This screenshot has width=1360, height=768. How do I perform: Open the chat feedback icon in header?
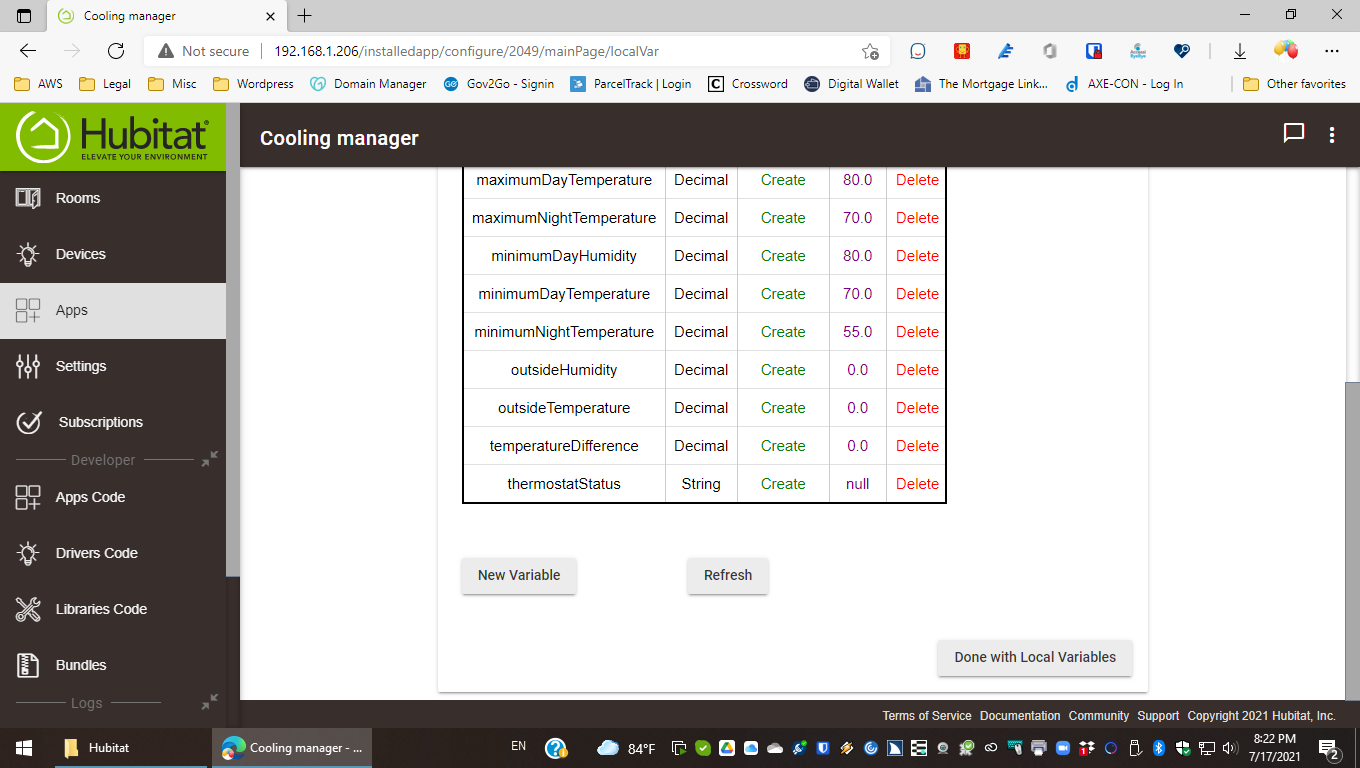(1294, 134)
